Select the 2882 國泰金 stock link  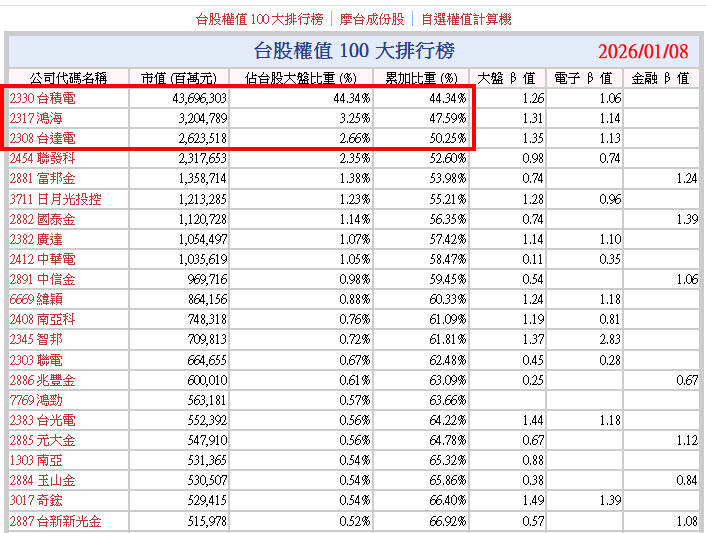coord(42,219)
